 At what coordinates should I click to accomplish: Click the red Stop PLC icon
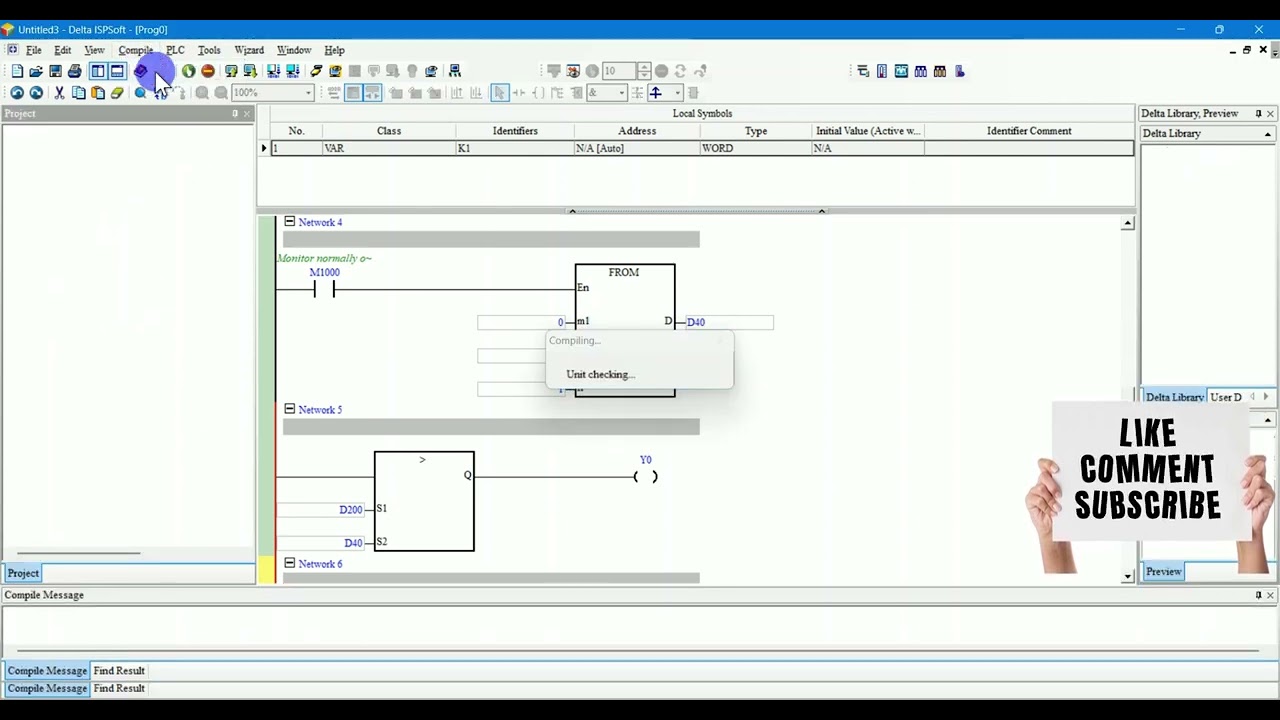tap(207, 71)
